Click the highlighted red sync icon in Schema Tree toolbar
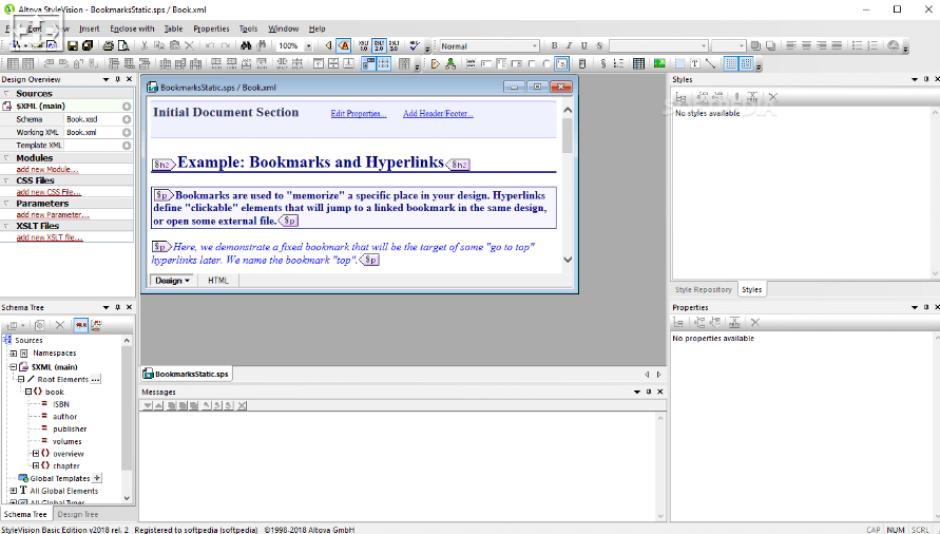940x534 pixels. tap(81, 325)
